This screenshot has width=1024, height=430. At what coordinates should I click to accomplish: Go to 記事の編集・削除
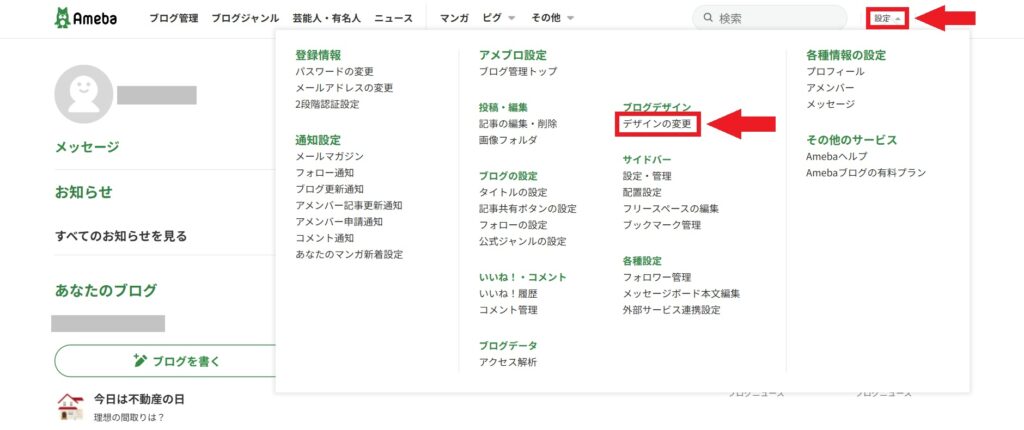pyautogui.click(x=518, y=124)
